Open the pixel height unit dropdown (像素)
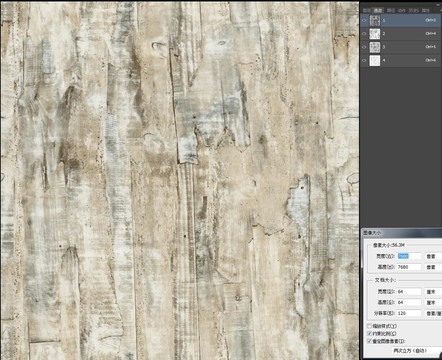Image resolution: width=442 pixels, height=360 pixels. click(433, 267)
